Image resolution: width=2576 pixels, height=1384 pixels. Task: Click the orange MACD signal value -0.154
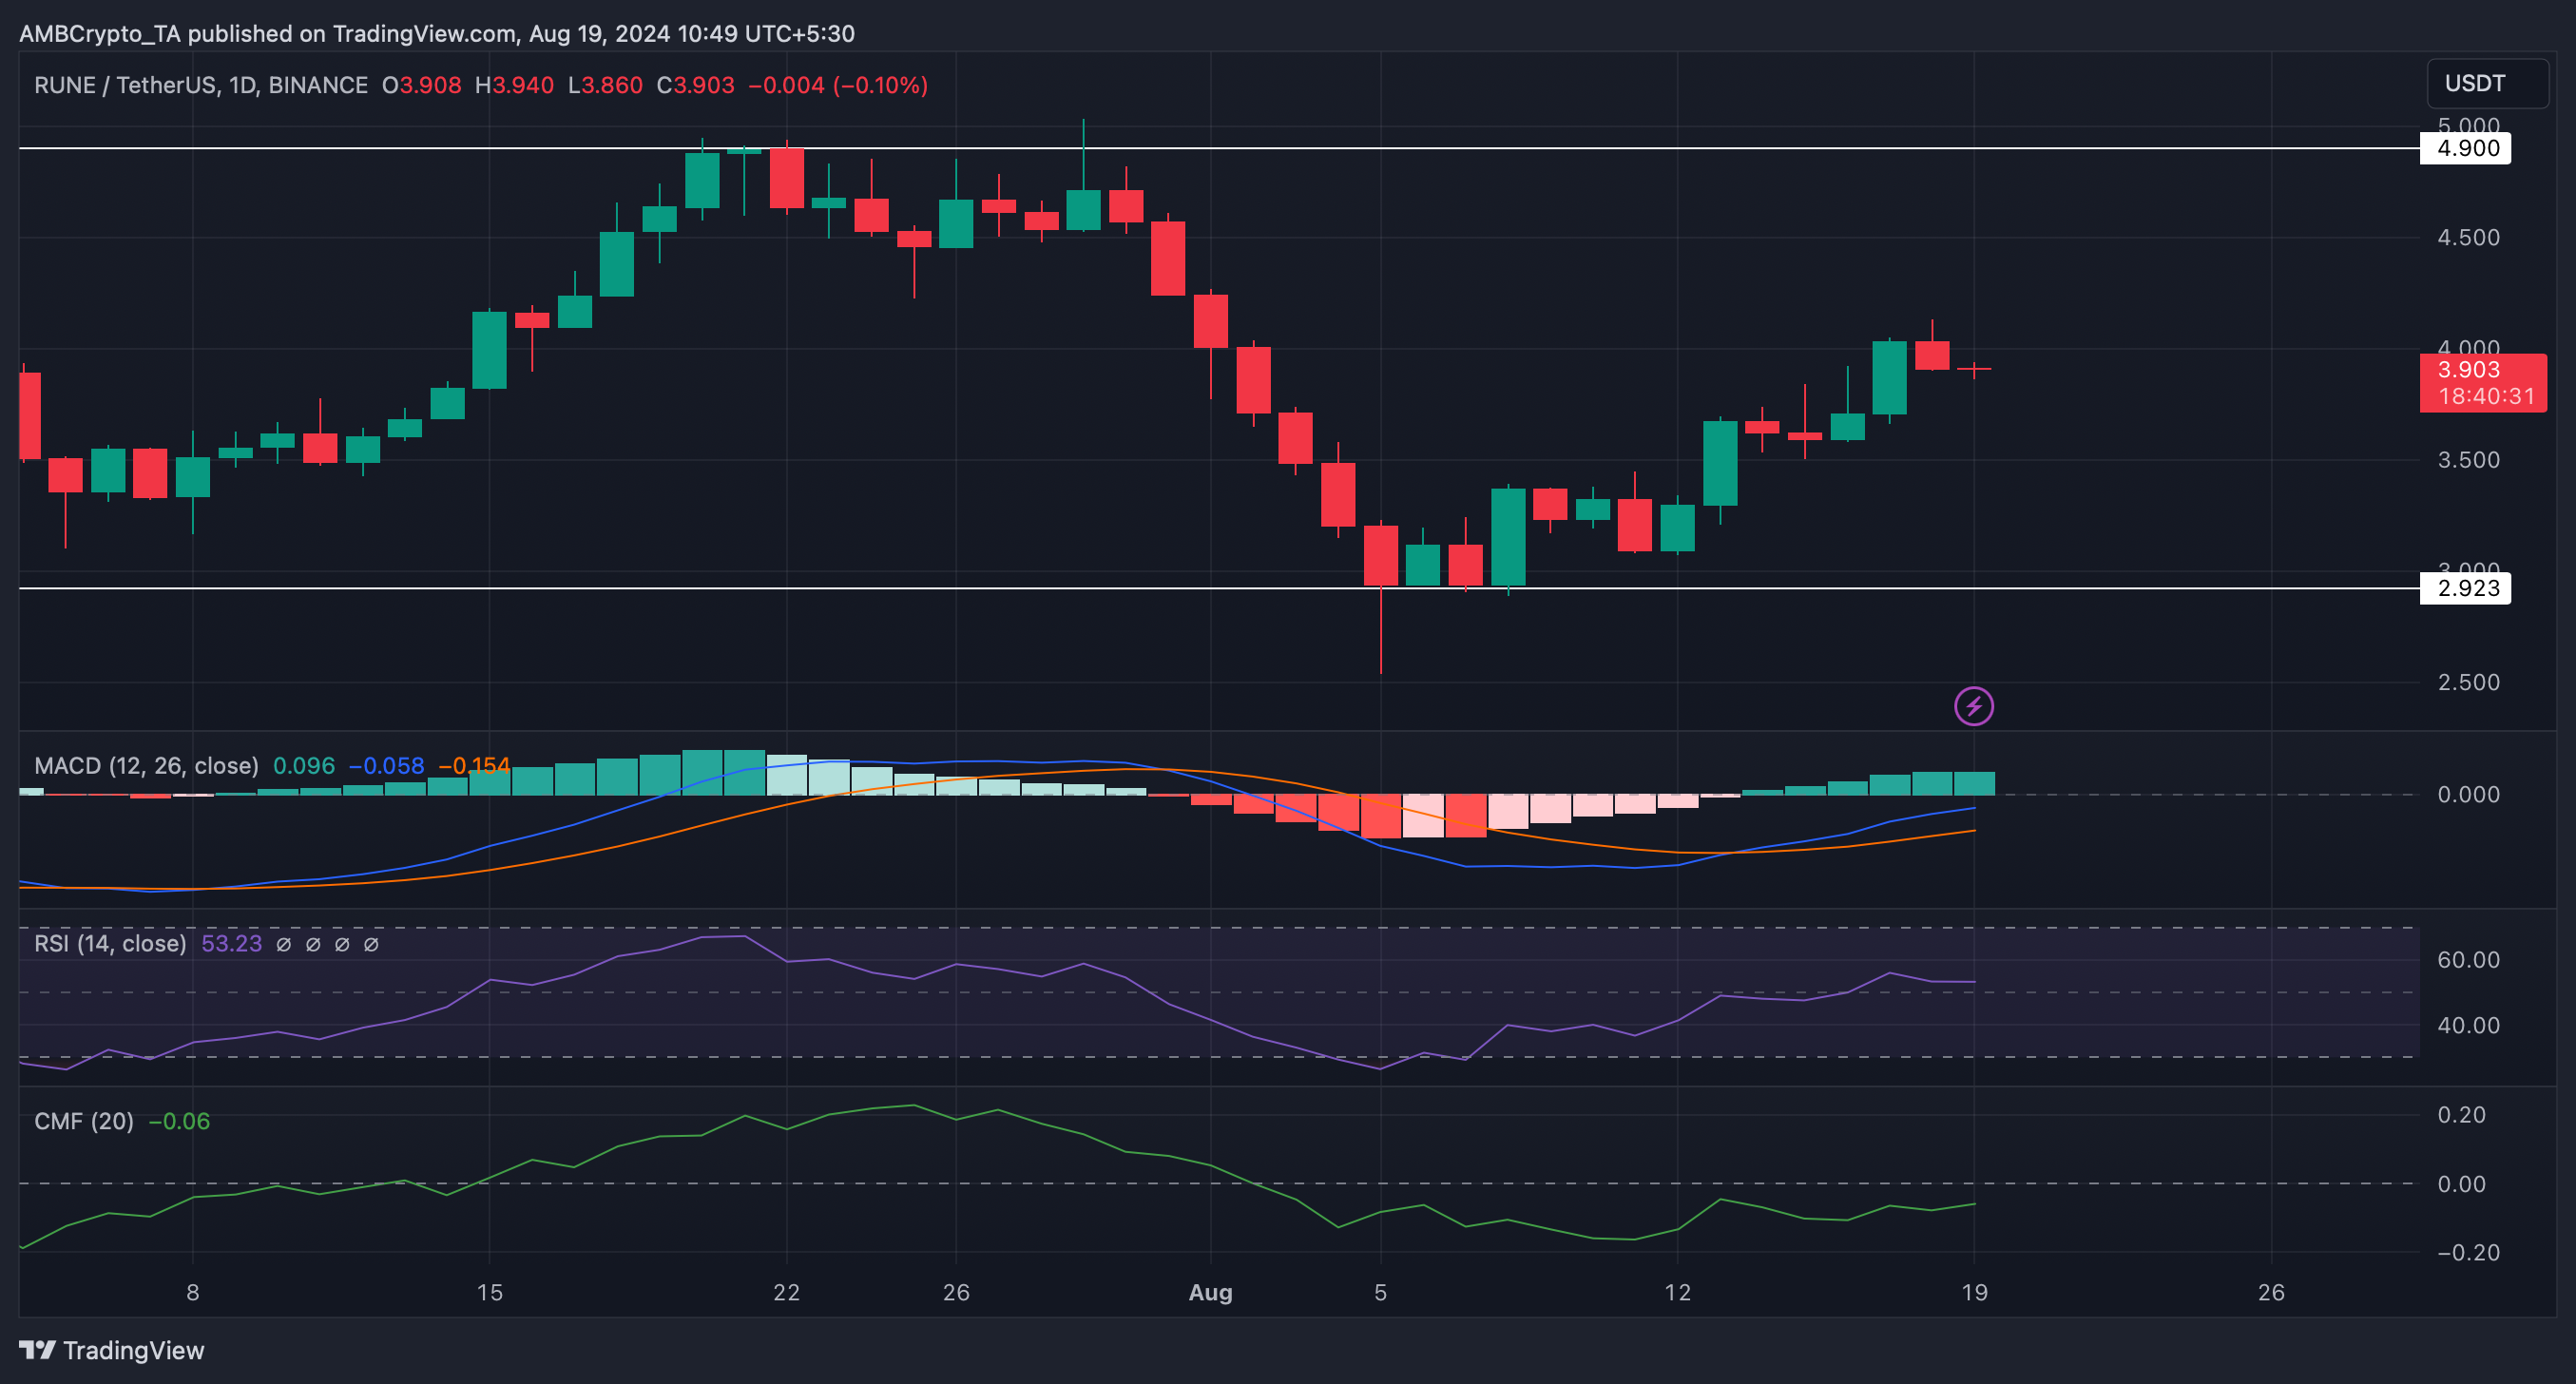(x=474, y=766)
